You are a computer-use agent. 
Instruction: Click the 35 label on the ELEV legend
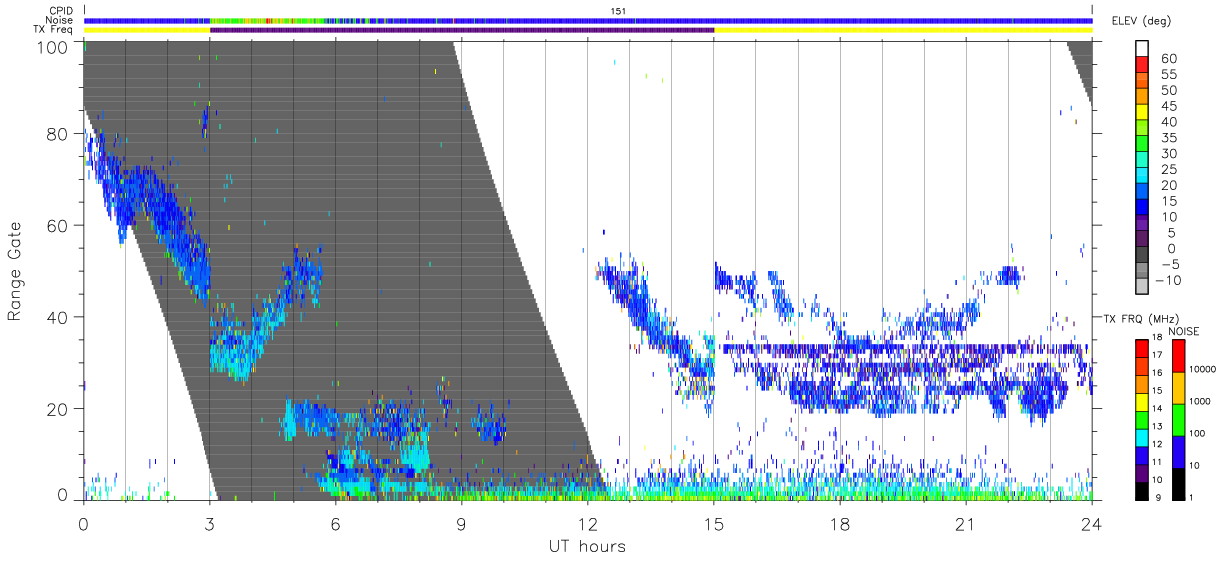click(1169, 138)
